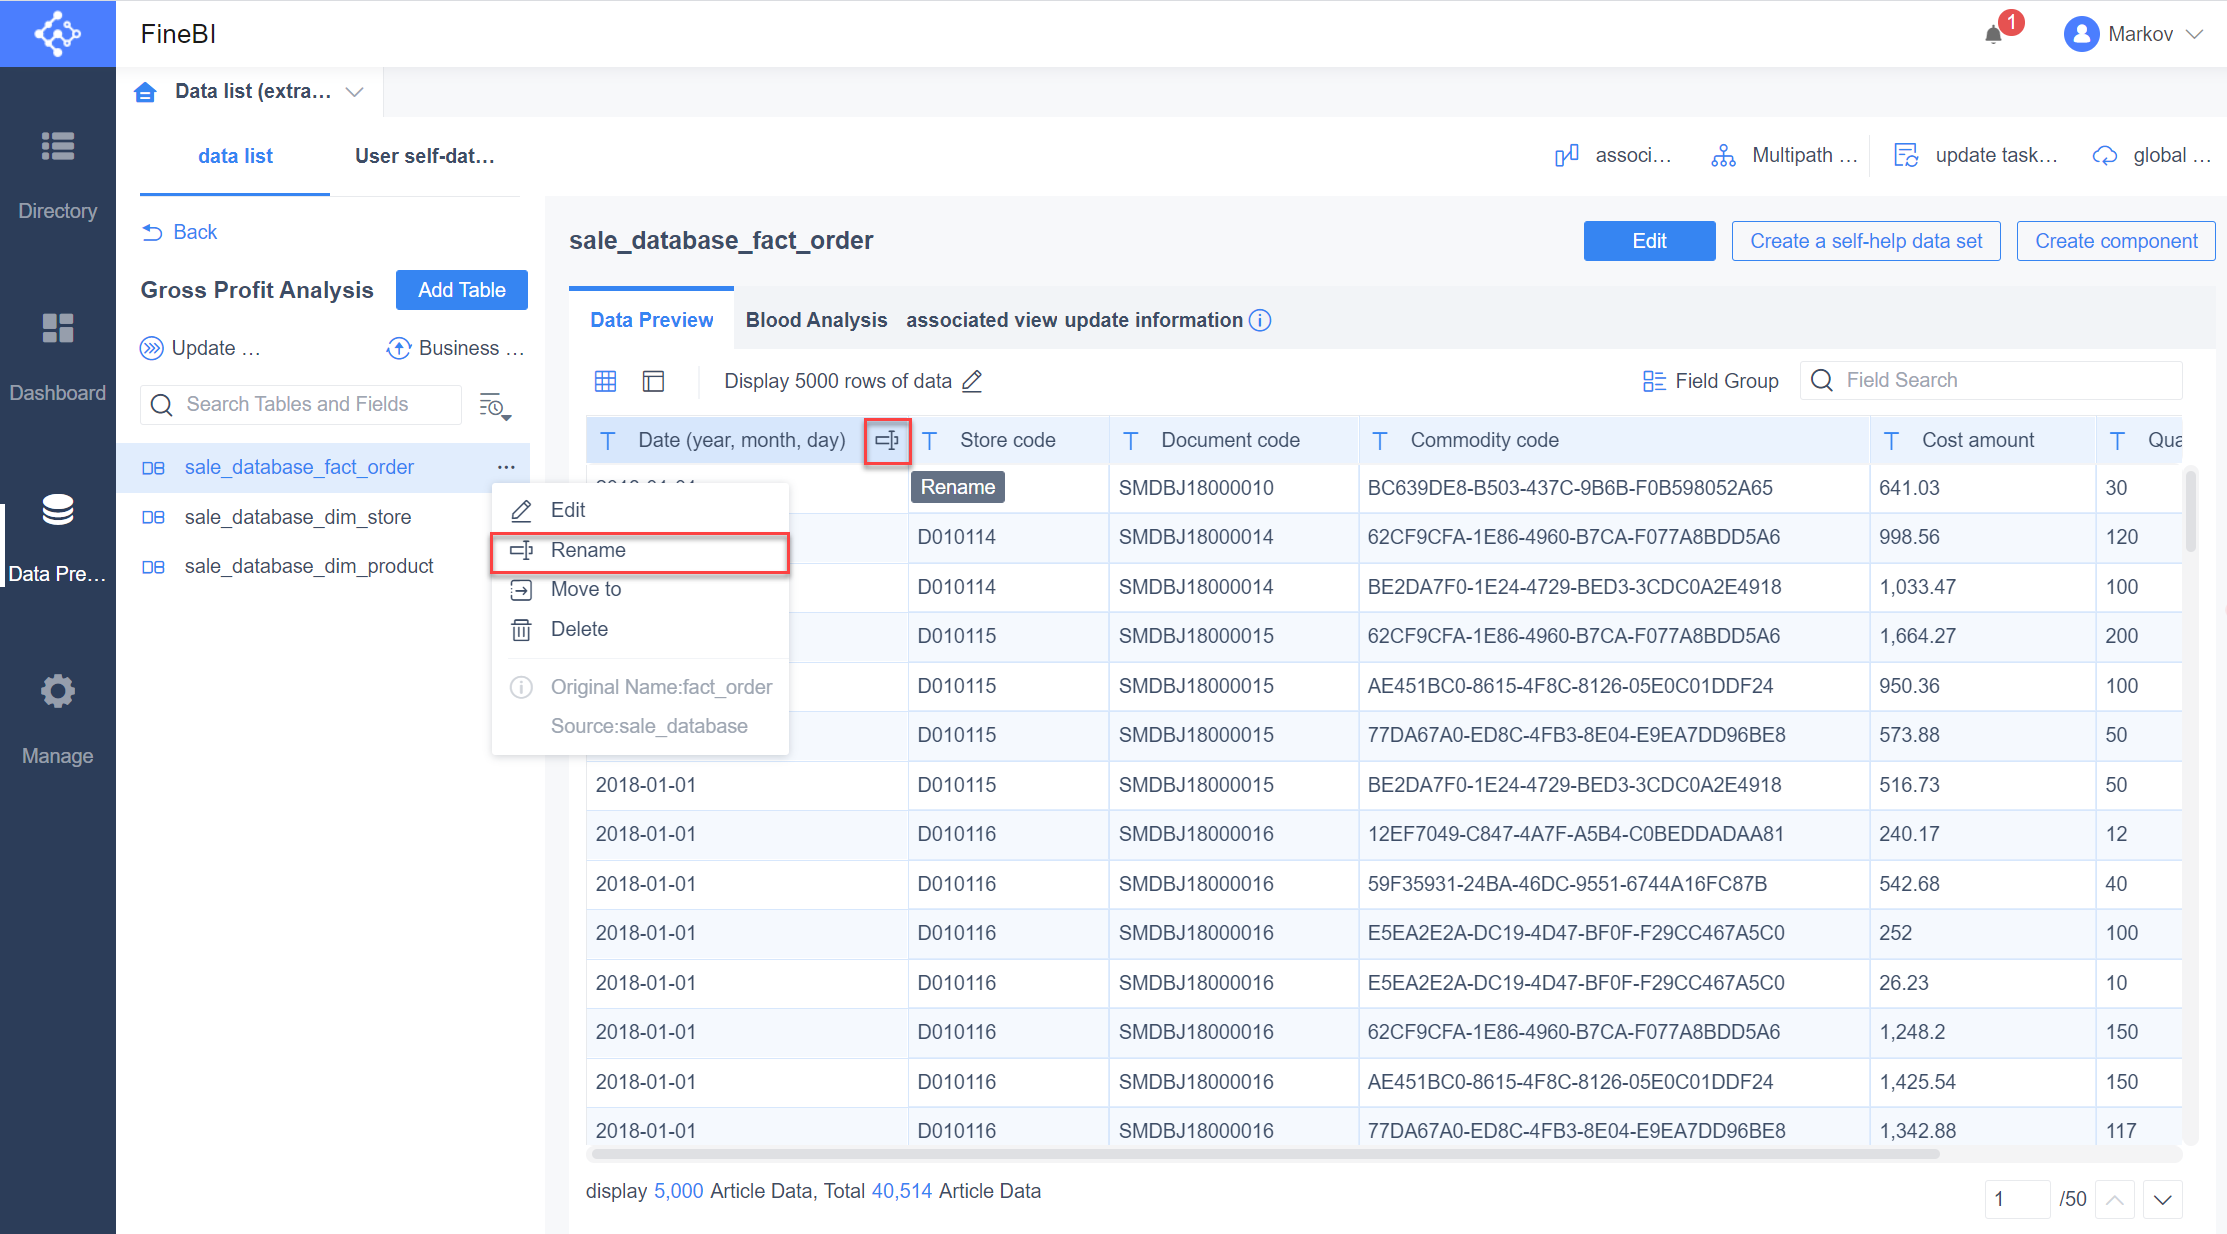Switch to Blood Analysis tab

816,320
